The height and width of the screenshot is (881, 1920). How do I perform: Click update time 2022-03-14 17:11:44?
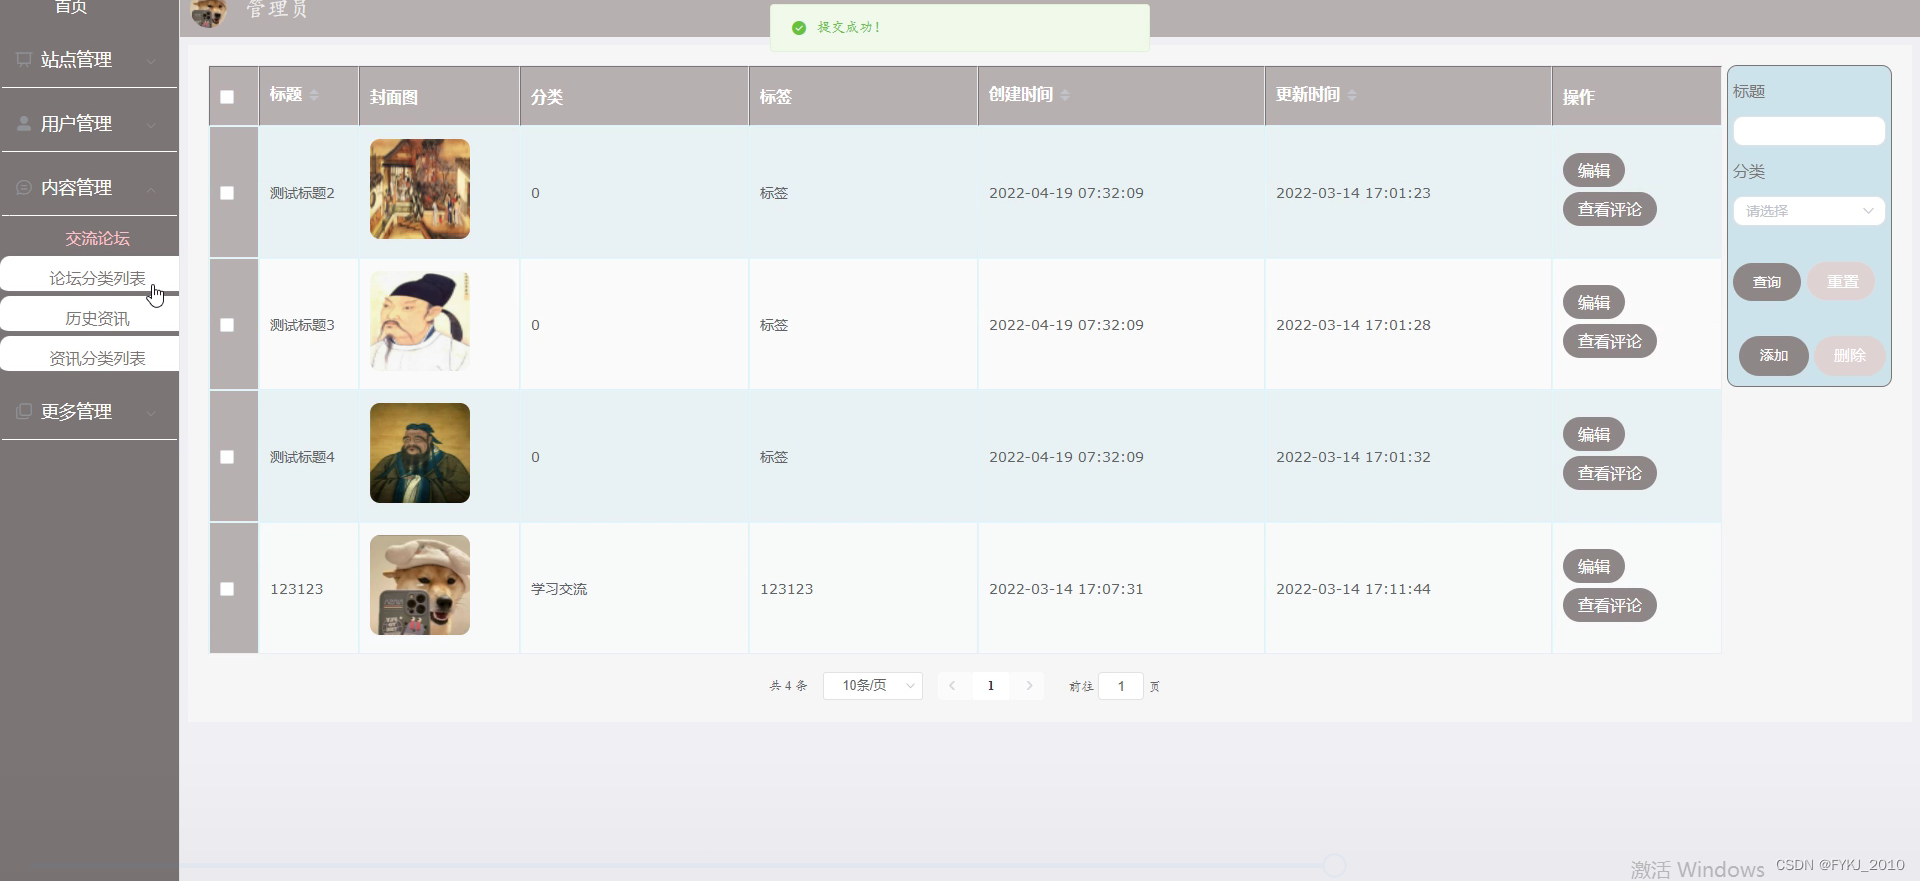click(x=1353, y=589)
